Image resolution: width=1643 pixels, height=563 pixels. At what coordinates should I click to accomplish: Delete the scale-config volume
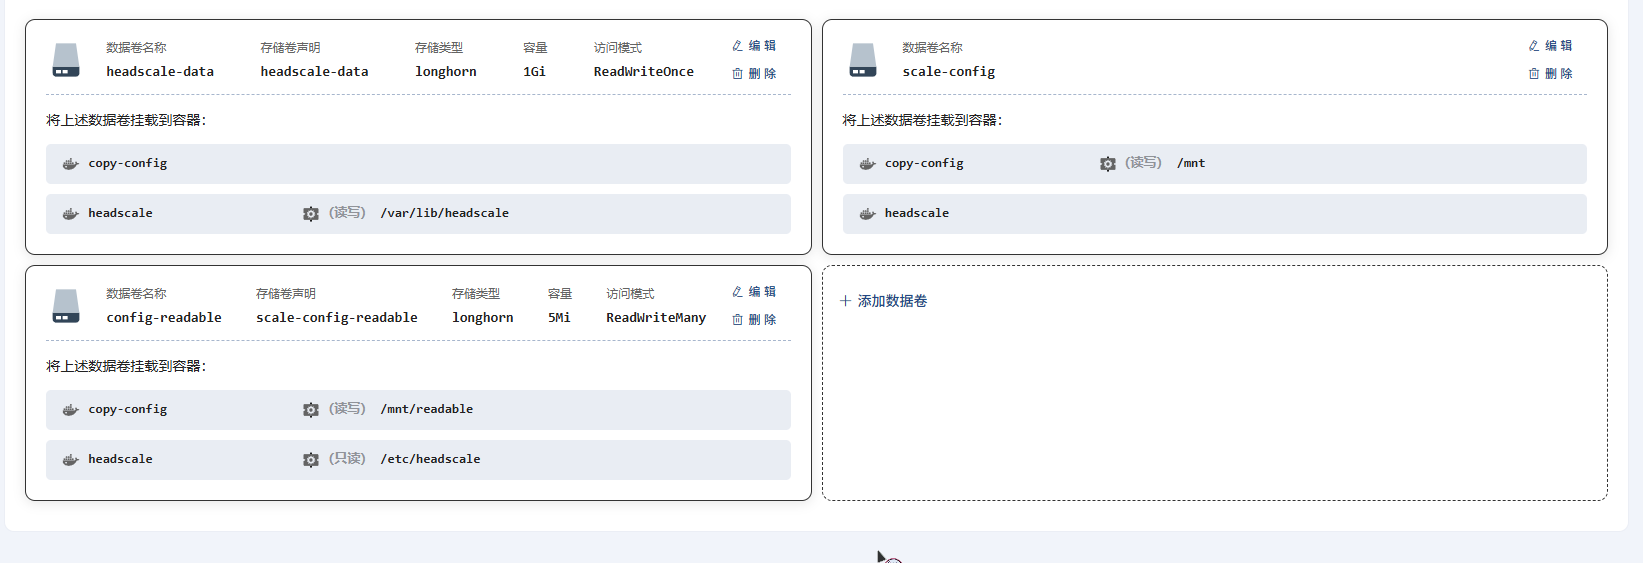(x=1550, y=74)
